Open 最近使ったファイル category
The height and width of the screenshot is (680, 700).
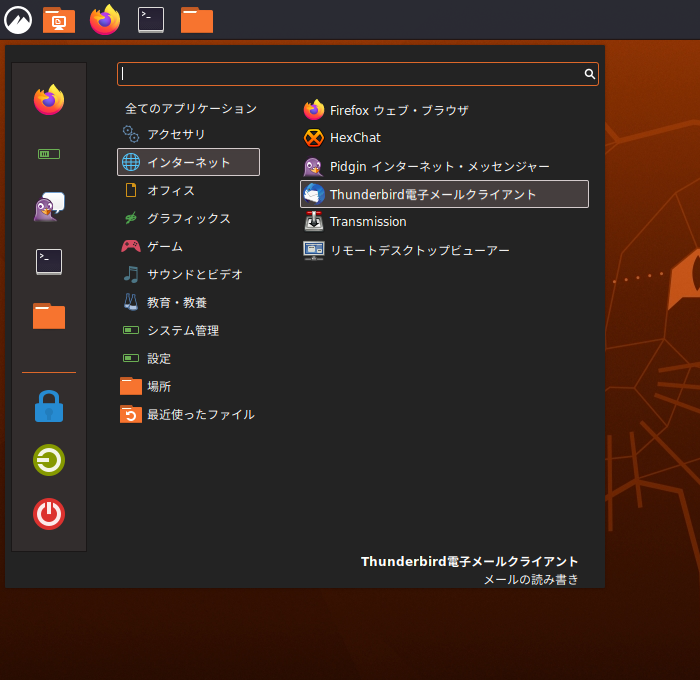tap(188, 414)
